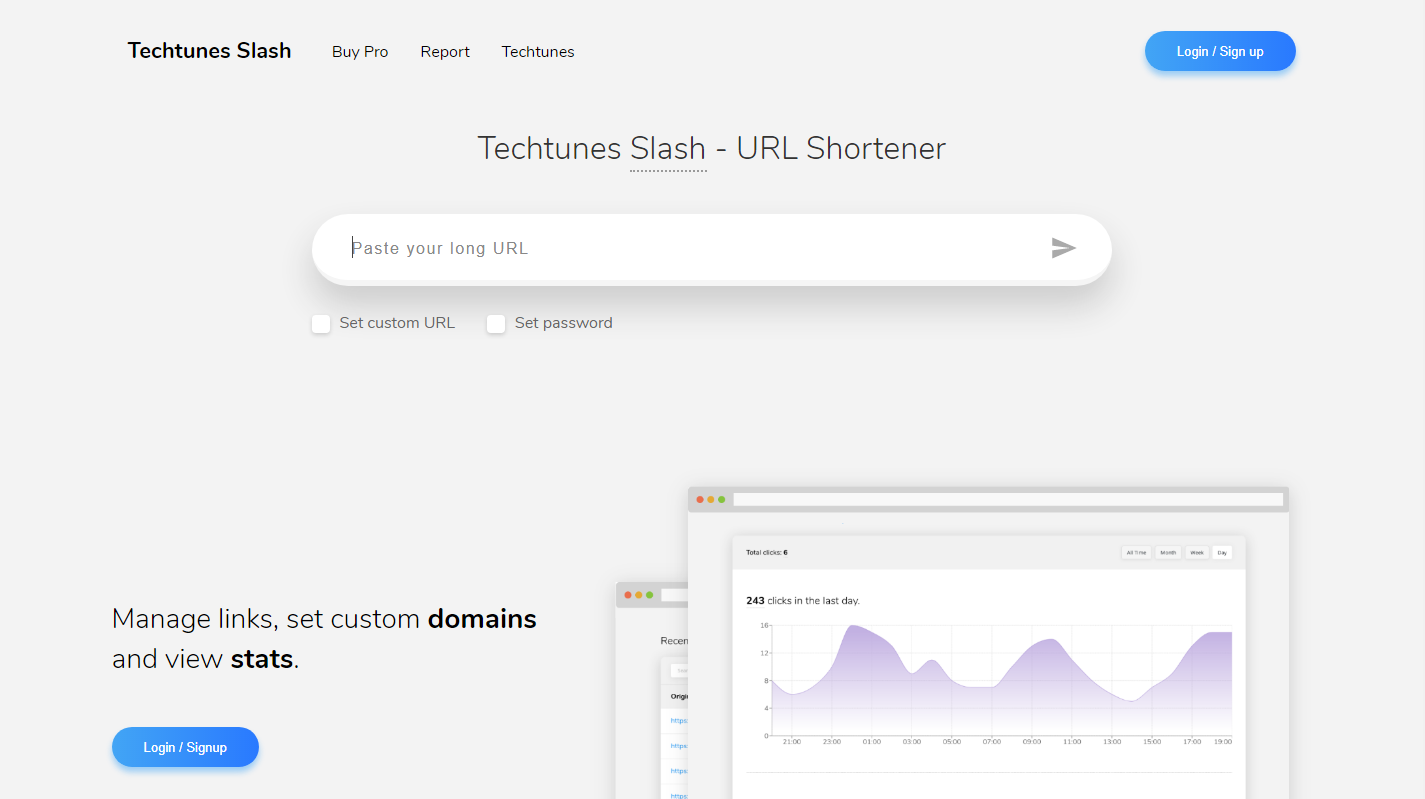Screen dimensions: 1425x799
Task: Click the "Total clicks: 6" label
Action: 767,552
